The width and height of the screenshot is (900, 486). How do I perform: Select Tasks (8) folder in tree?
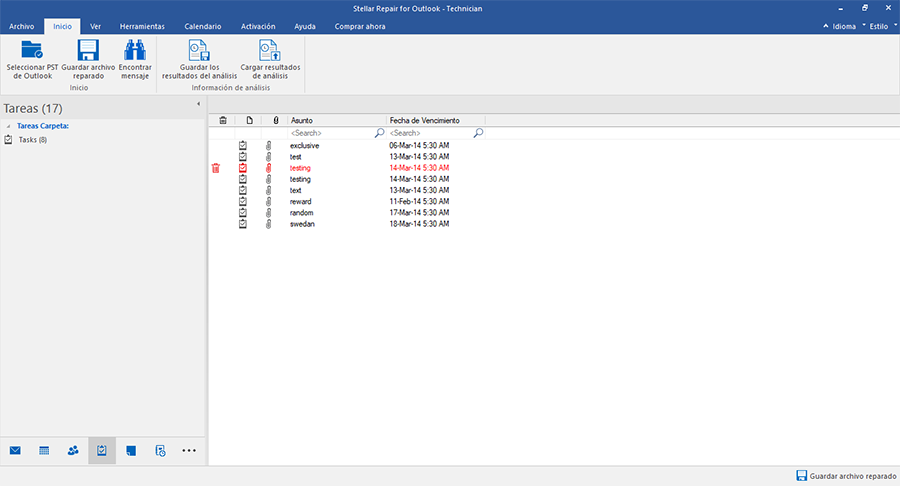pos(33,140)
